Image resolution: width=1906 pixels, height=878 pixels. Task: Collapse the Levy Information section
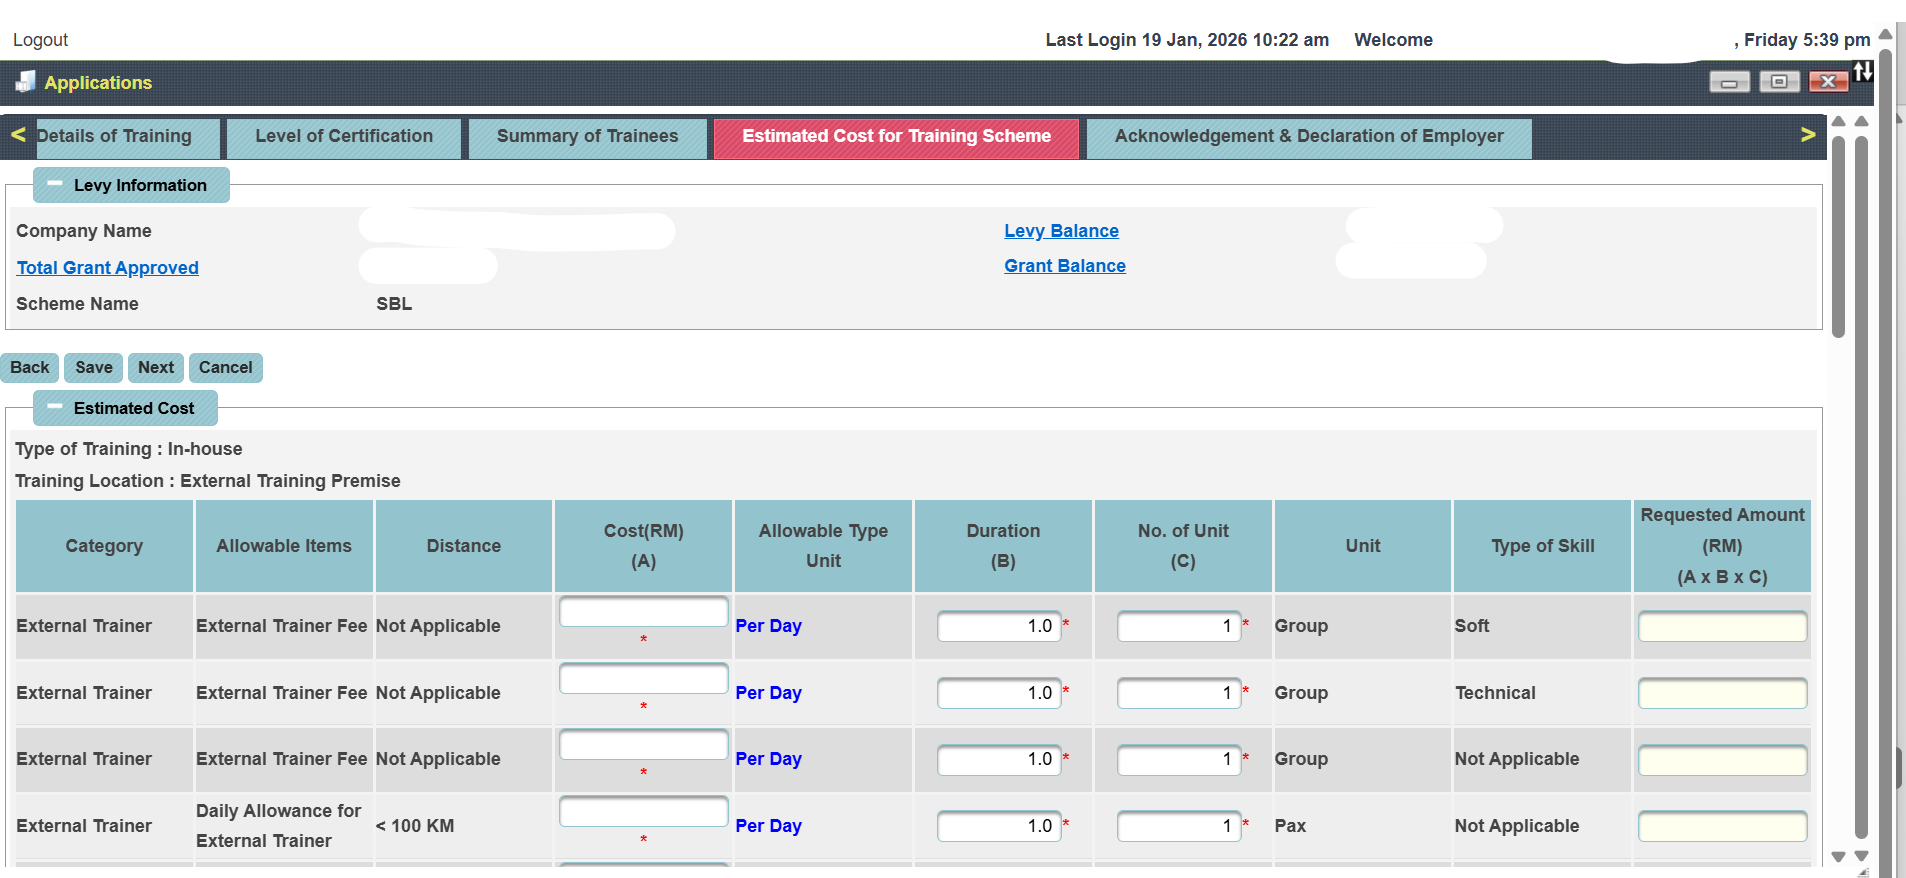[x=55, y=185]
